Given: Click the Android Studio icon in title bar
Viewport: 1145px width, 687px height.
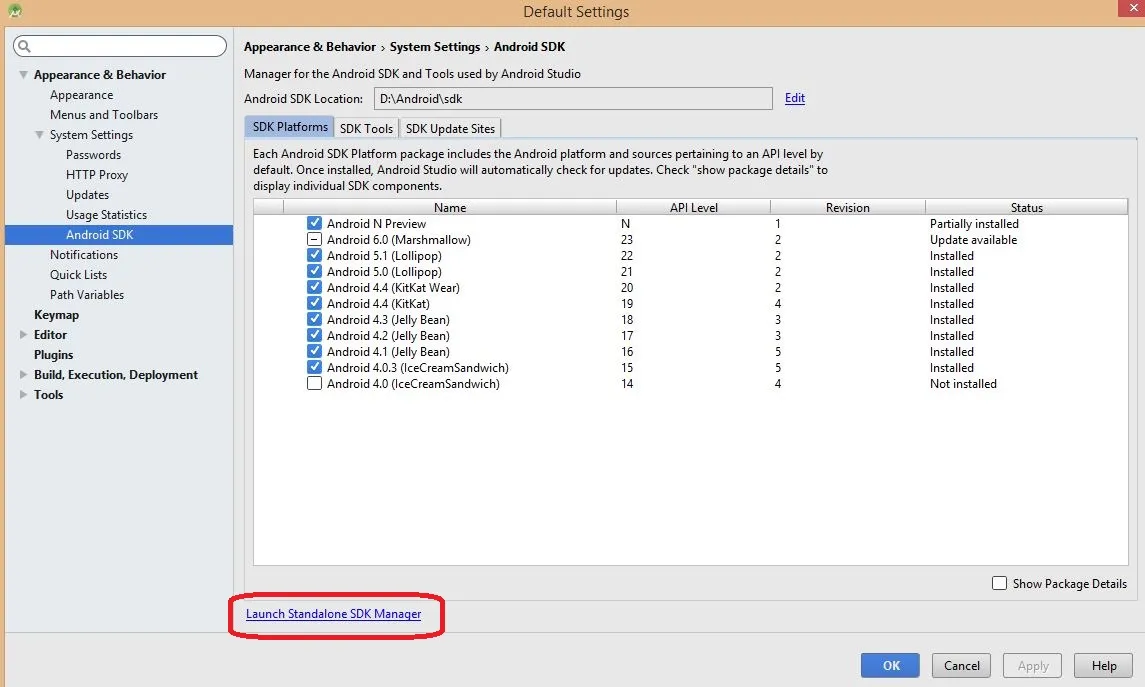Looking at the screenshot, I should [x=15, y=11].
